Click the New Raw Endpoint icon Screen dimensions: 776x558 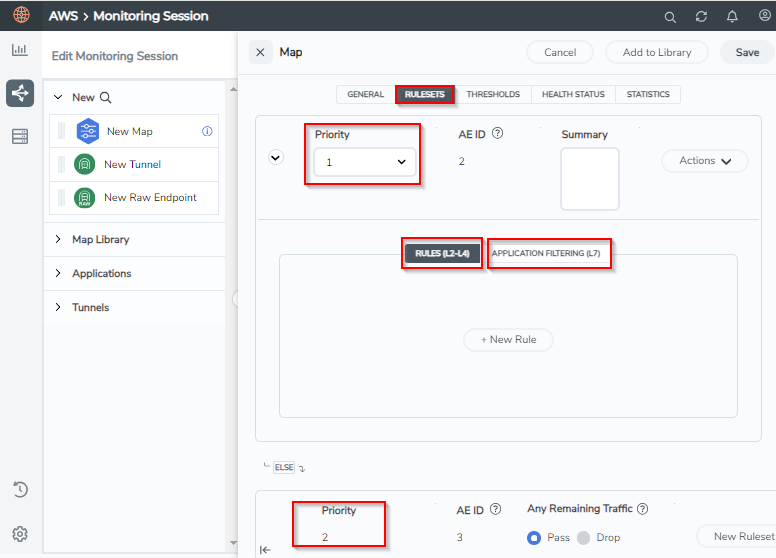85,197
